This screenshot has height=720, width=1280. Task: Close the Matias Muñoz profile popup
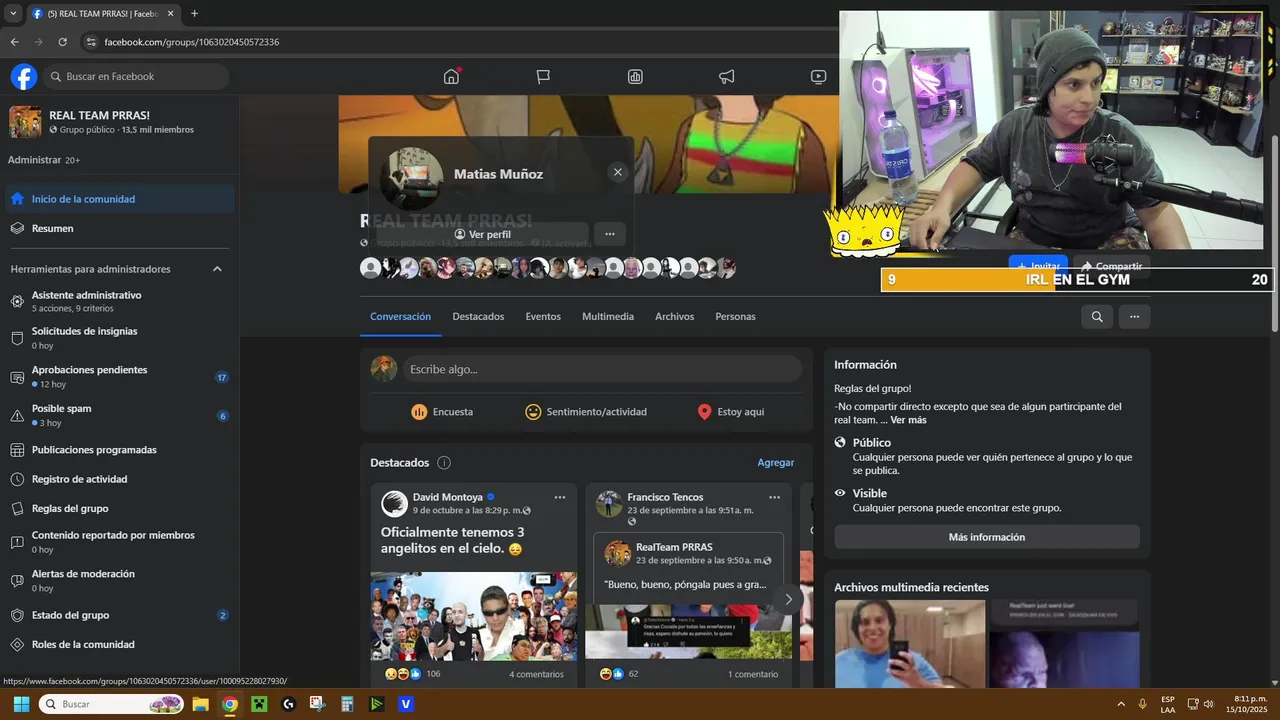pyautogui.click(x=618, y=172)
